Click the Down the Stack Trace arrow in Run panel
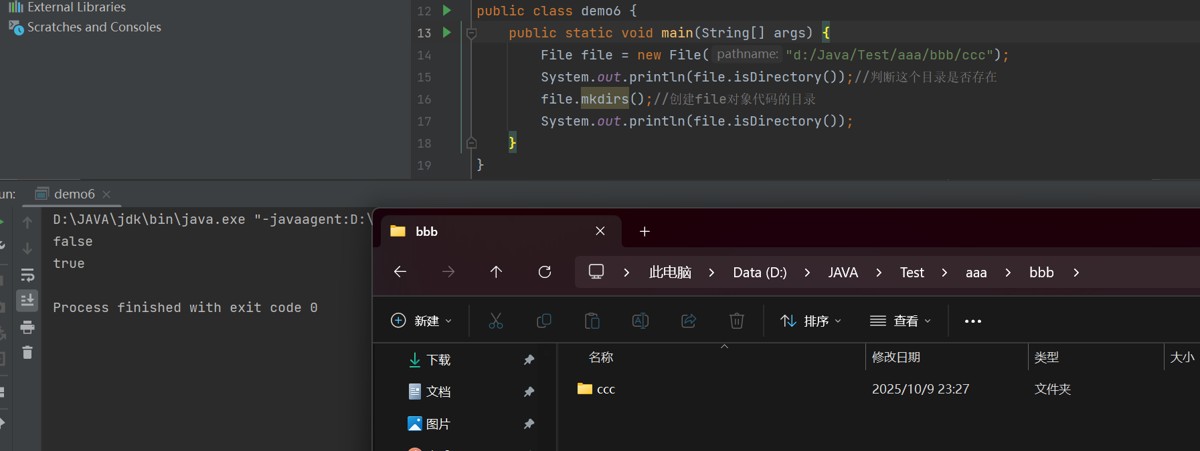1200x451 pixels. [x=28, y=247]
